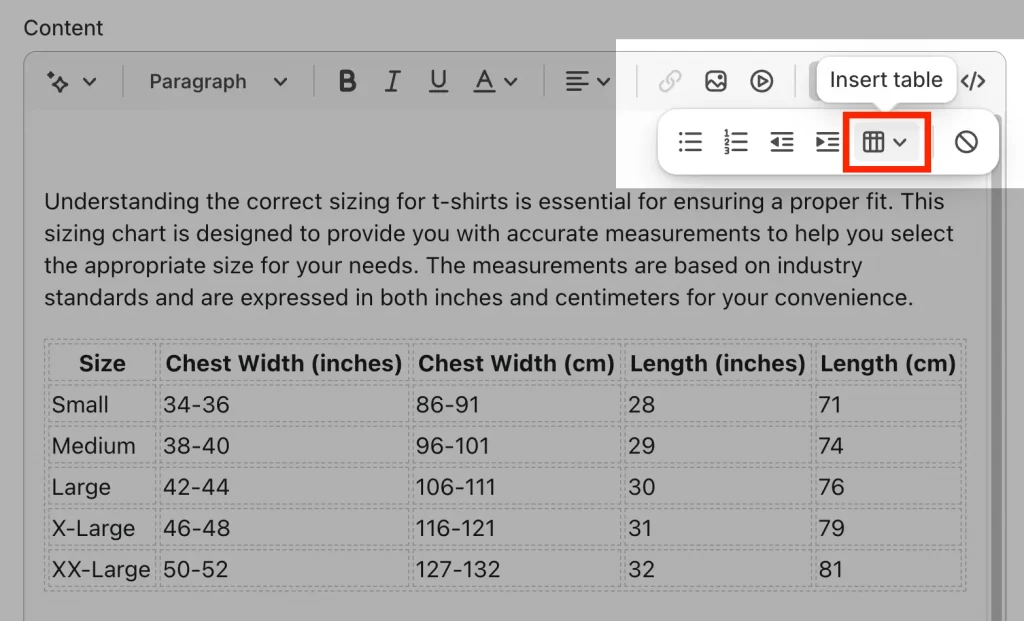Open the text color picker

tap(496, 82)
